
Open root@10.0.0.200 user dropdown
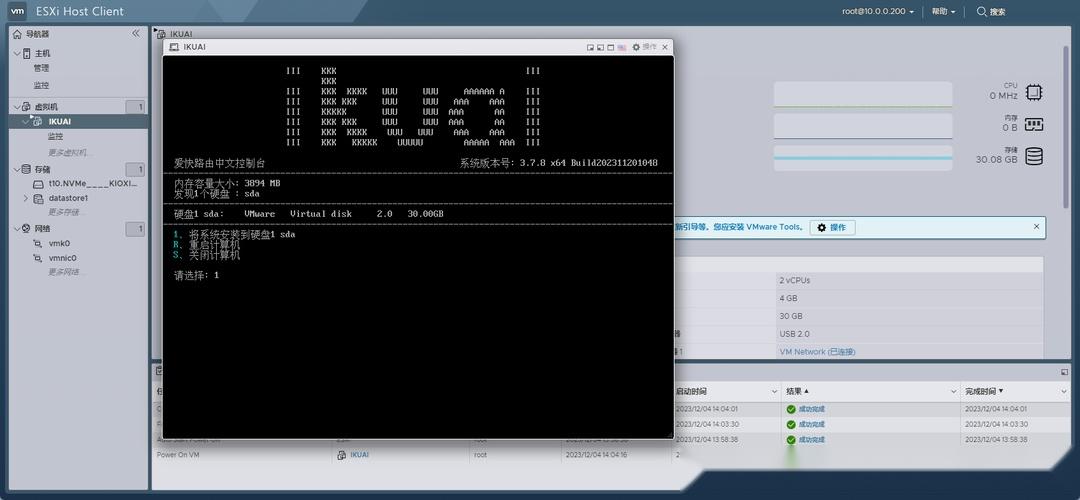point(878,12)
